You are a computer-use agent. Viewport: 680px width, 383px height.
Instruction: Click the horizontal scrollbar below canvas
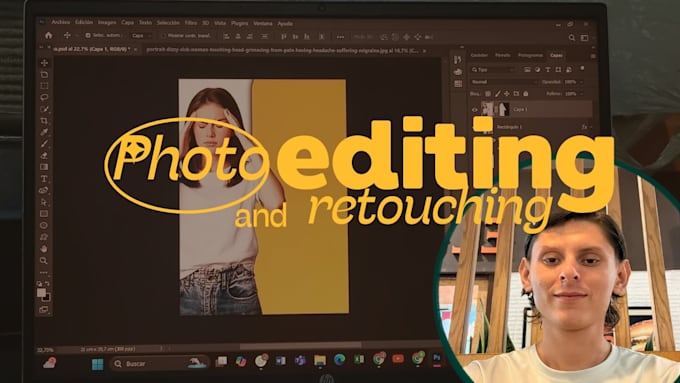click(x=300, y=346)
